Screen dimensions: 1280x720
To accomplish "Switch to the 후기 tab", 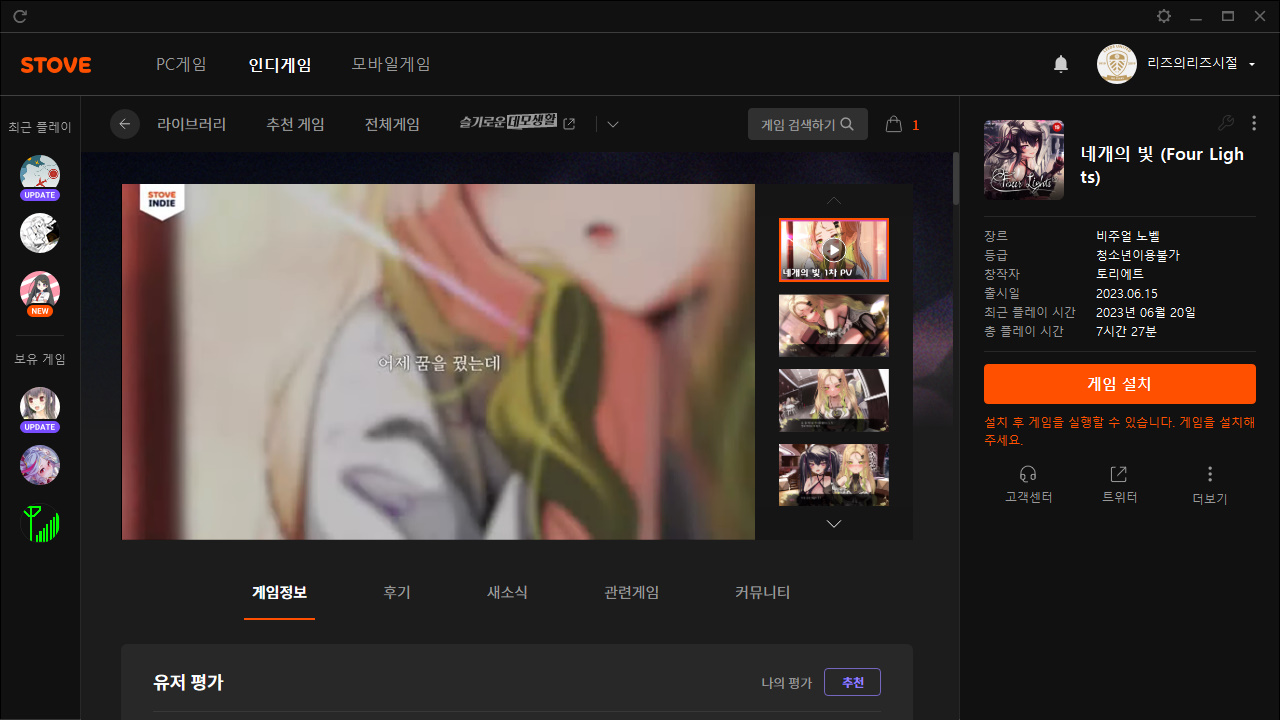I will [397, 592].
